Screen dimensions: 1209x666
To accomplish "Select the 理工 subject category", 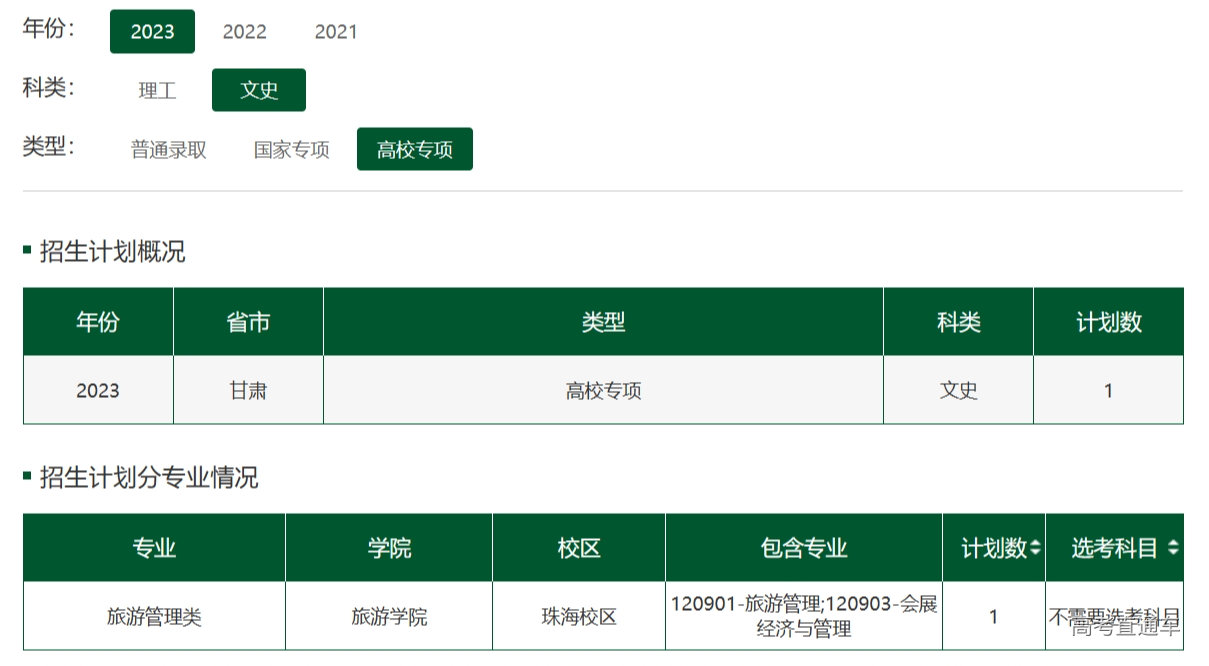I will click(157, 90).
